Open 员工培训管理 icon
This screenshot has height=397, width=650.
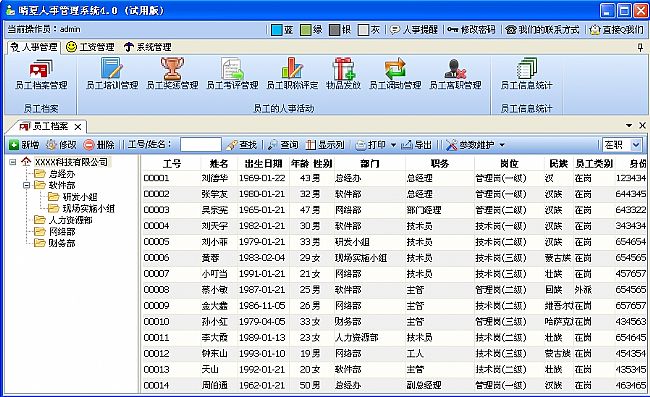point(112,75)
